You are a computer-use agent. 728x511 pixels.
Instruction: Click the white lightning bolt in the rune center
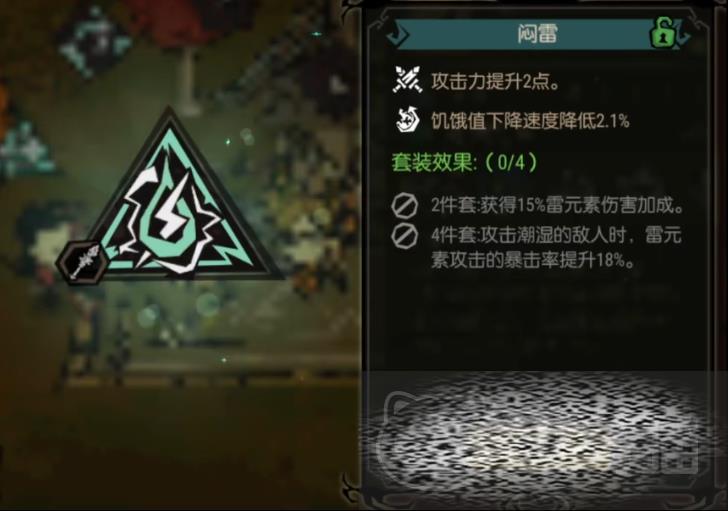tap(170, 214)
